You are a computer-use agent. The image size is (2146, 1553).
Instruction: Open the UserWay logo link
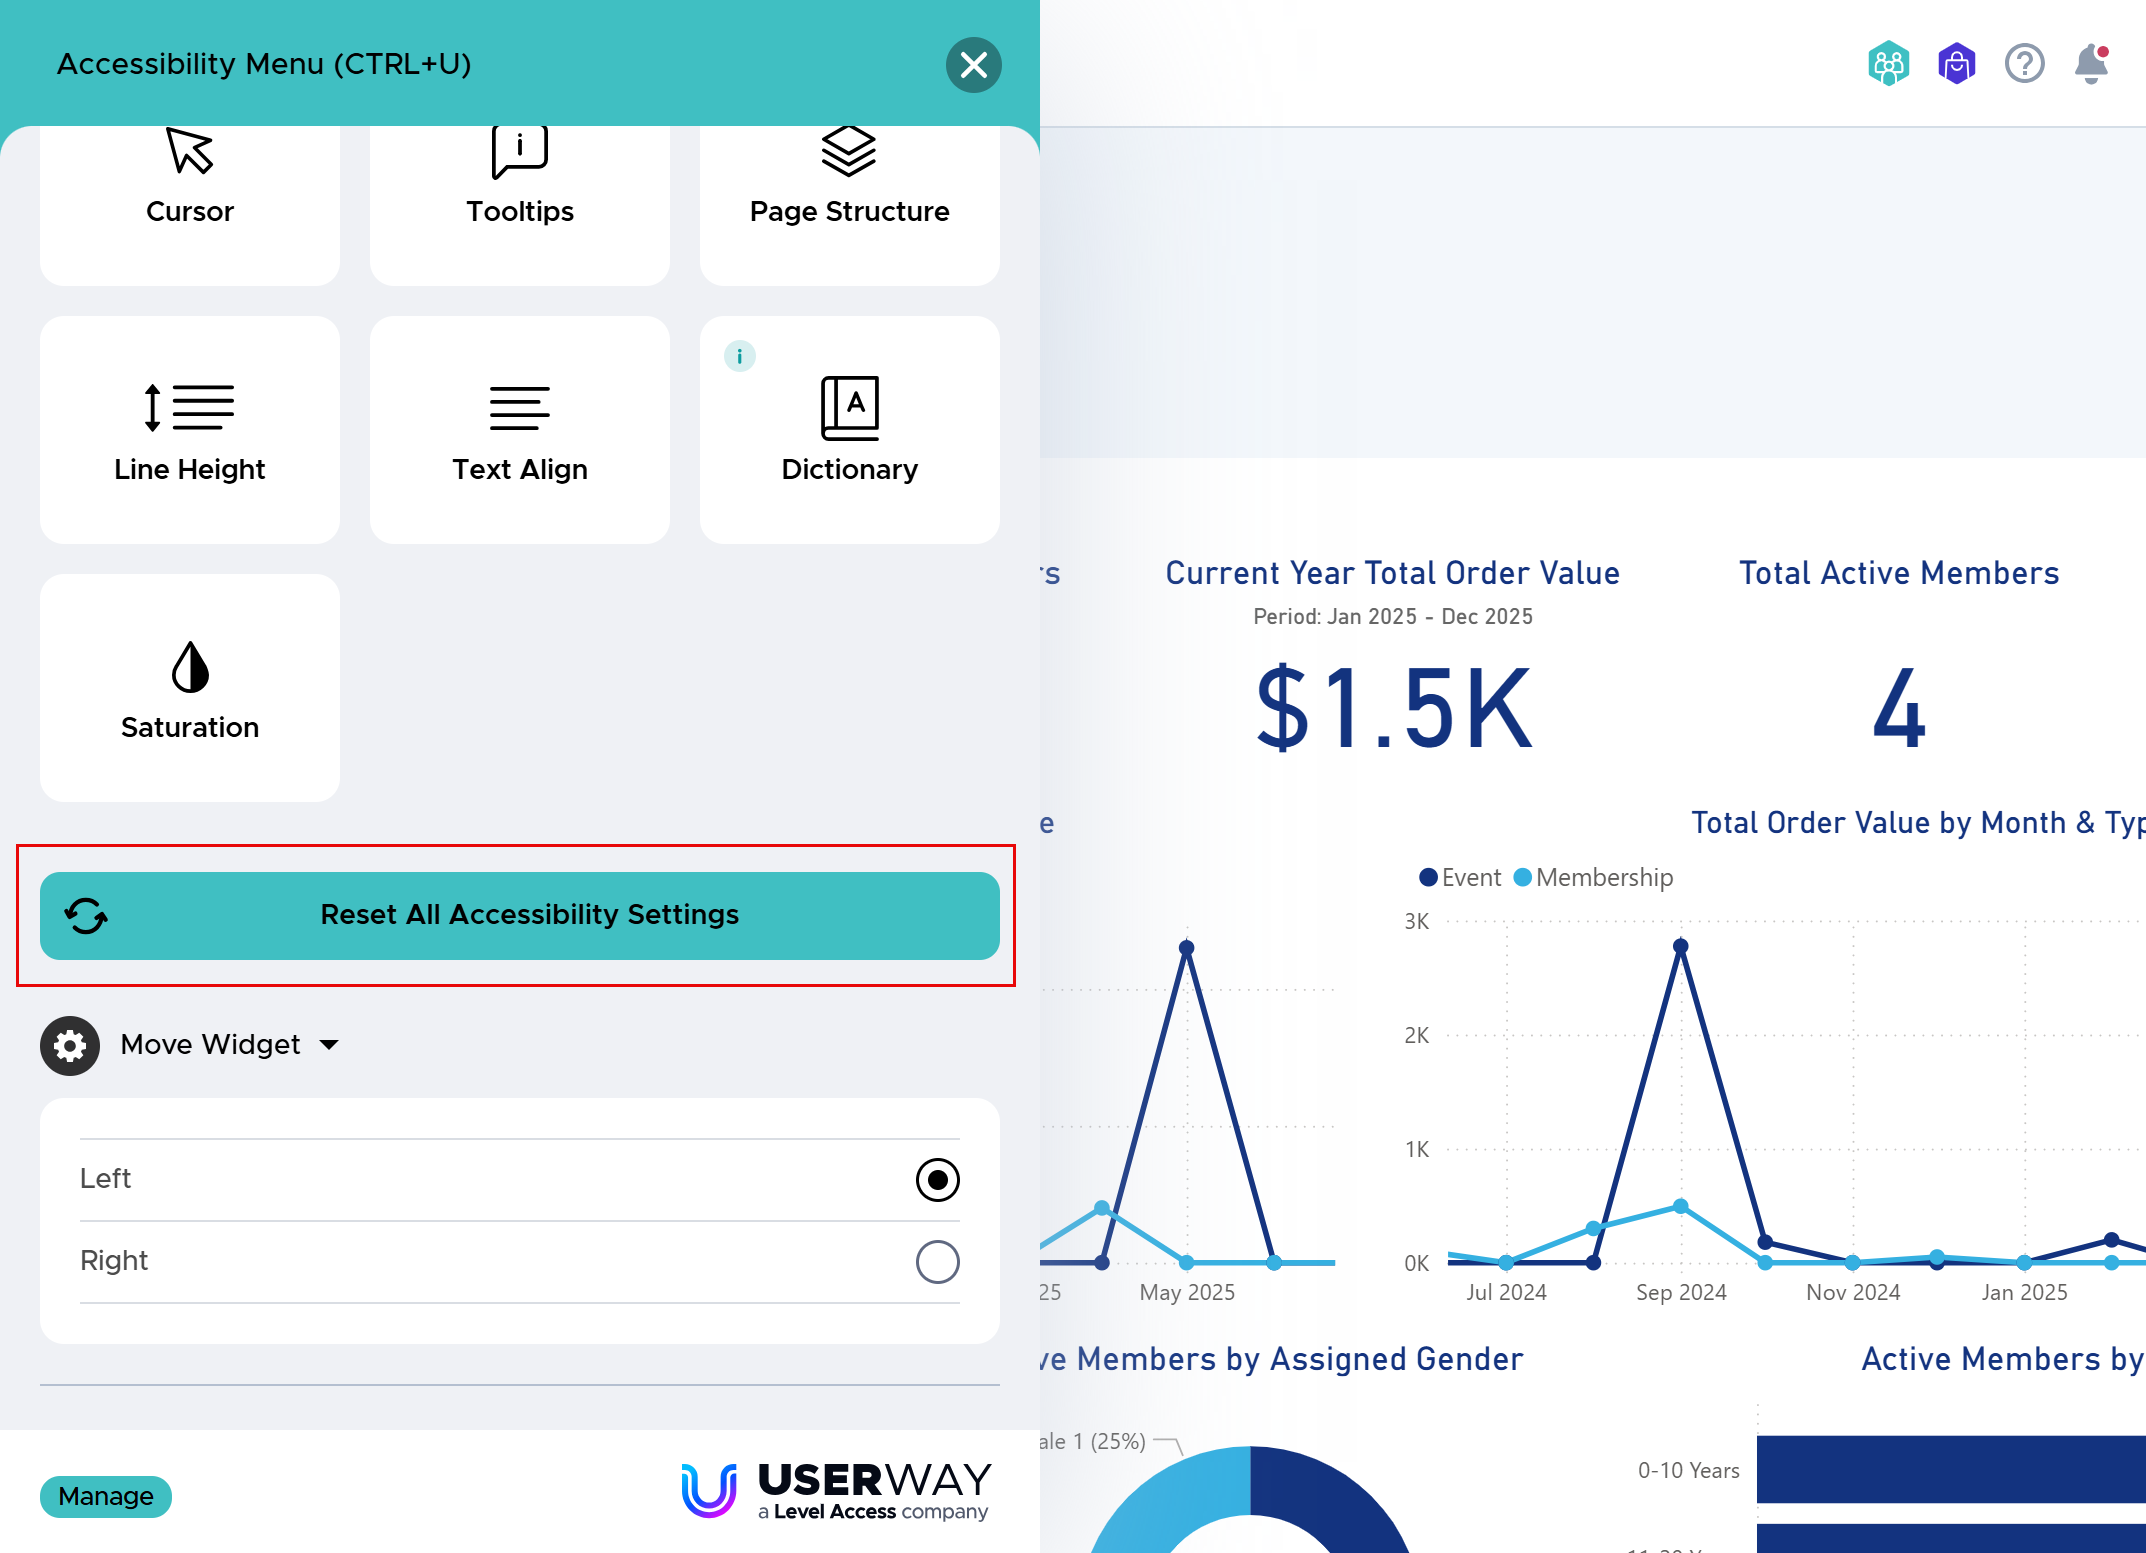pos(836,1490)
